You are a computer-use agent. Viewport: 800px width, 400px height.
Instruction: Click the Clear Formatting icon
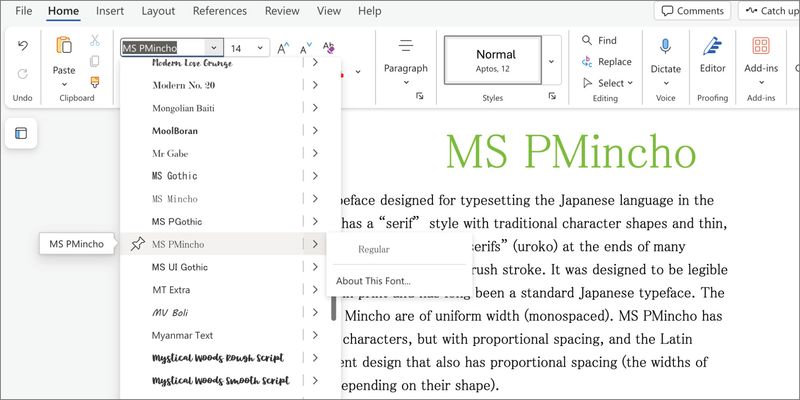[x=329, y=48]
